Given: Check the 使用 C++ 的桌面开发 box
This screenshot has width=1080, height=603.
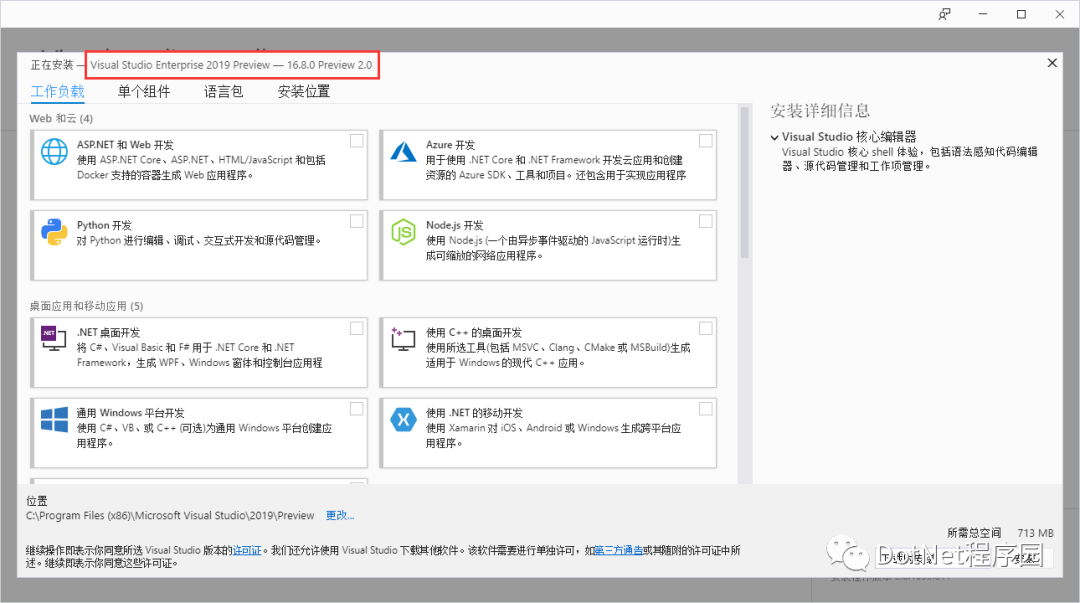Looking at the screenshot, I should [x=706, y=329].
